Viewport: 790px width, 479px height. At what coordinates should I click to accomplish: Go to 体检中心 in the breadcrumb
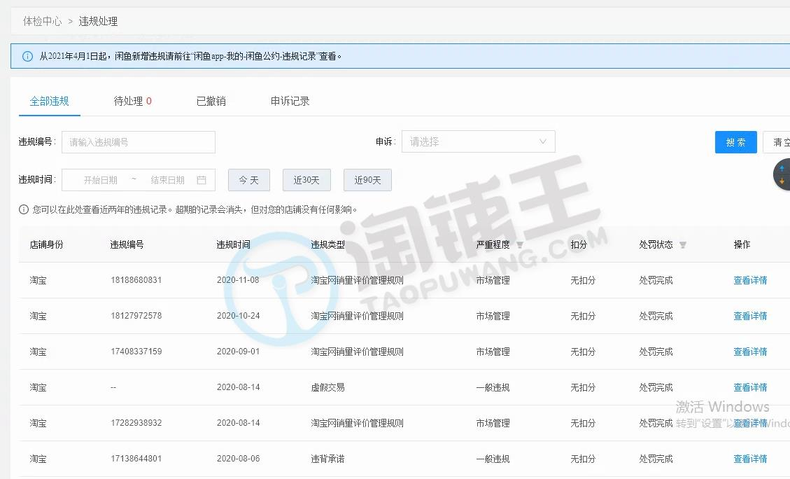coord(42,20)
